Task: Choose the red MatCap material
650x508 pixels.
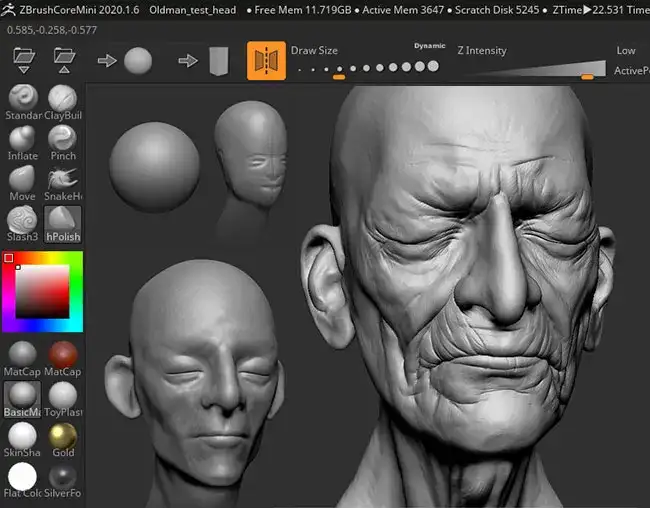Action: pos(63,359)
